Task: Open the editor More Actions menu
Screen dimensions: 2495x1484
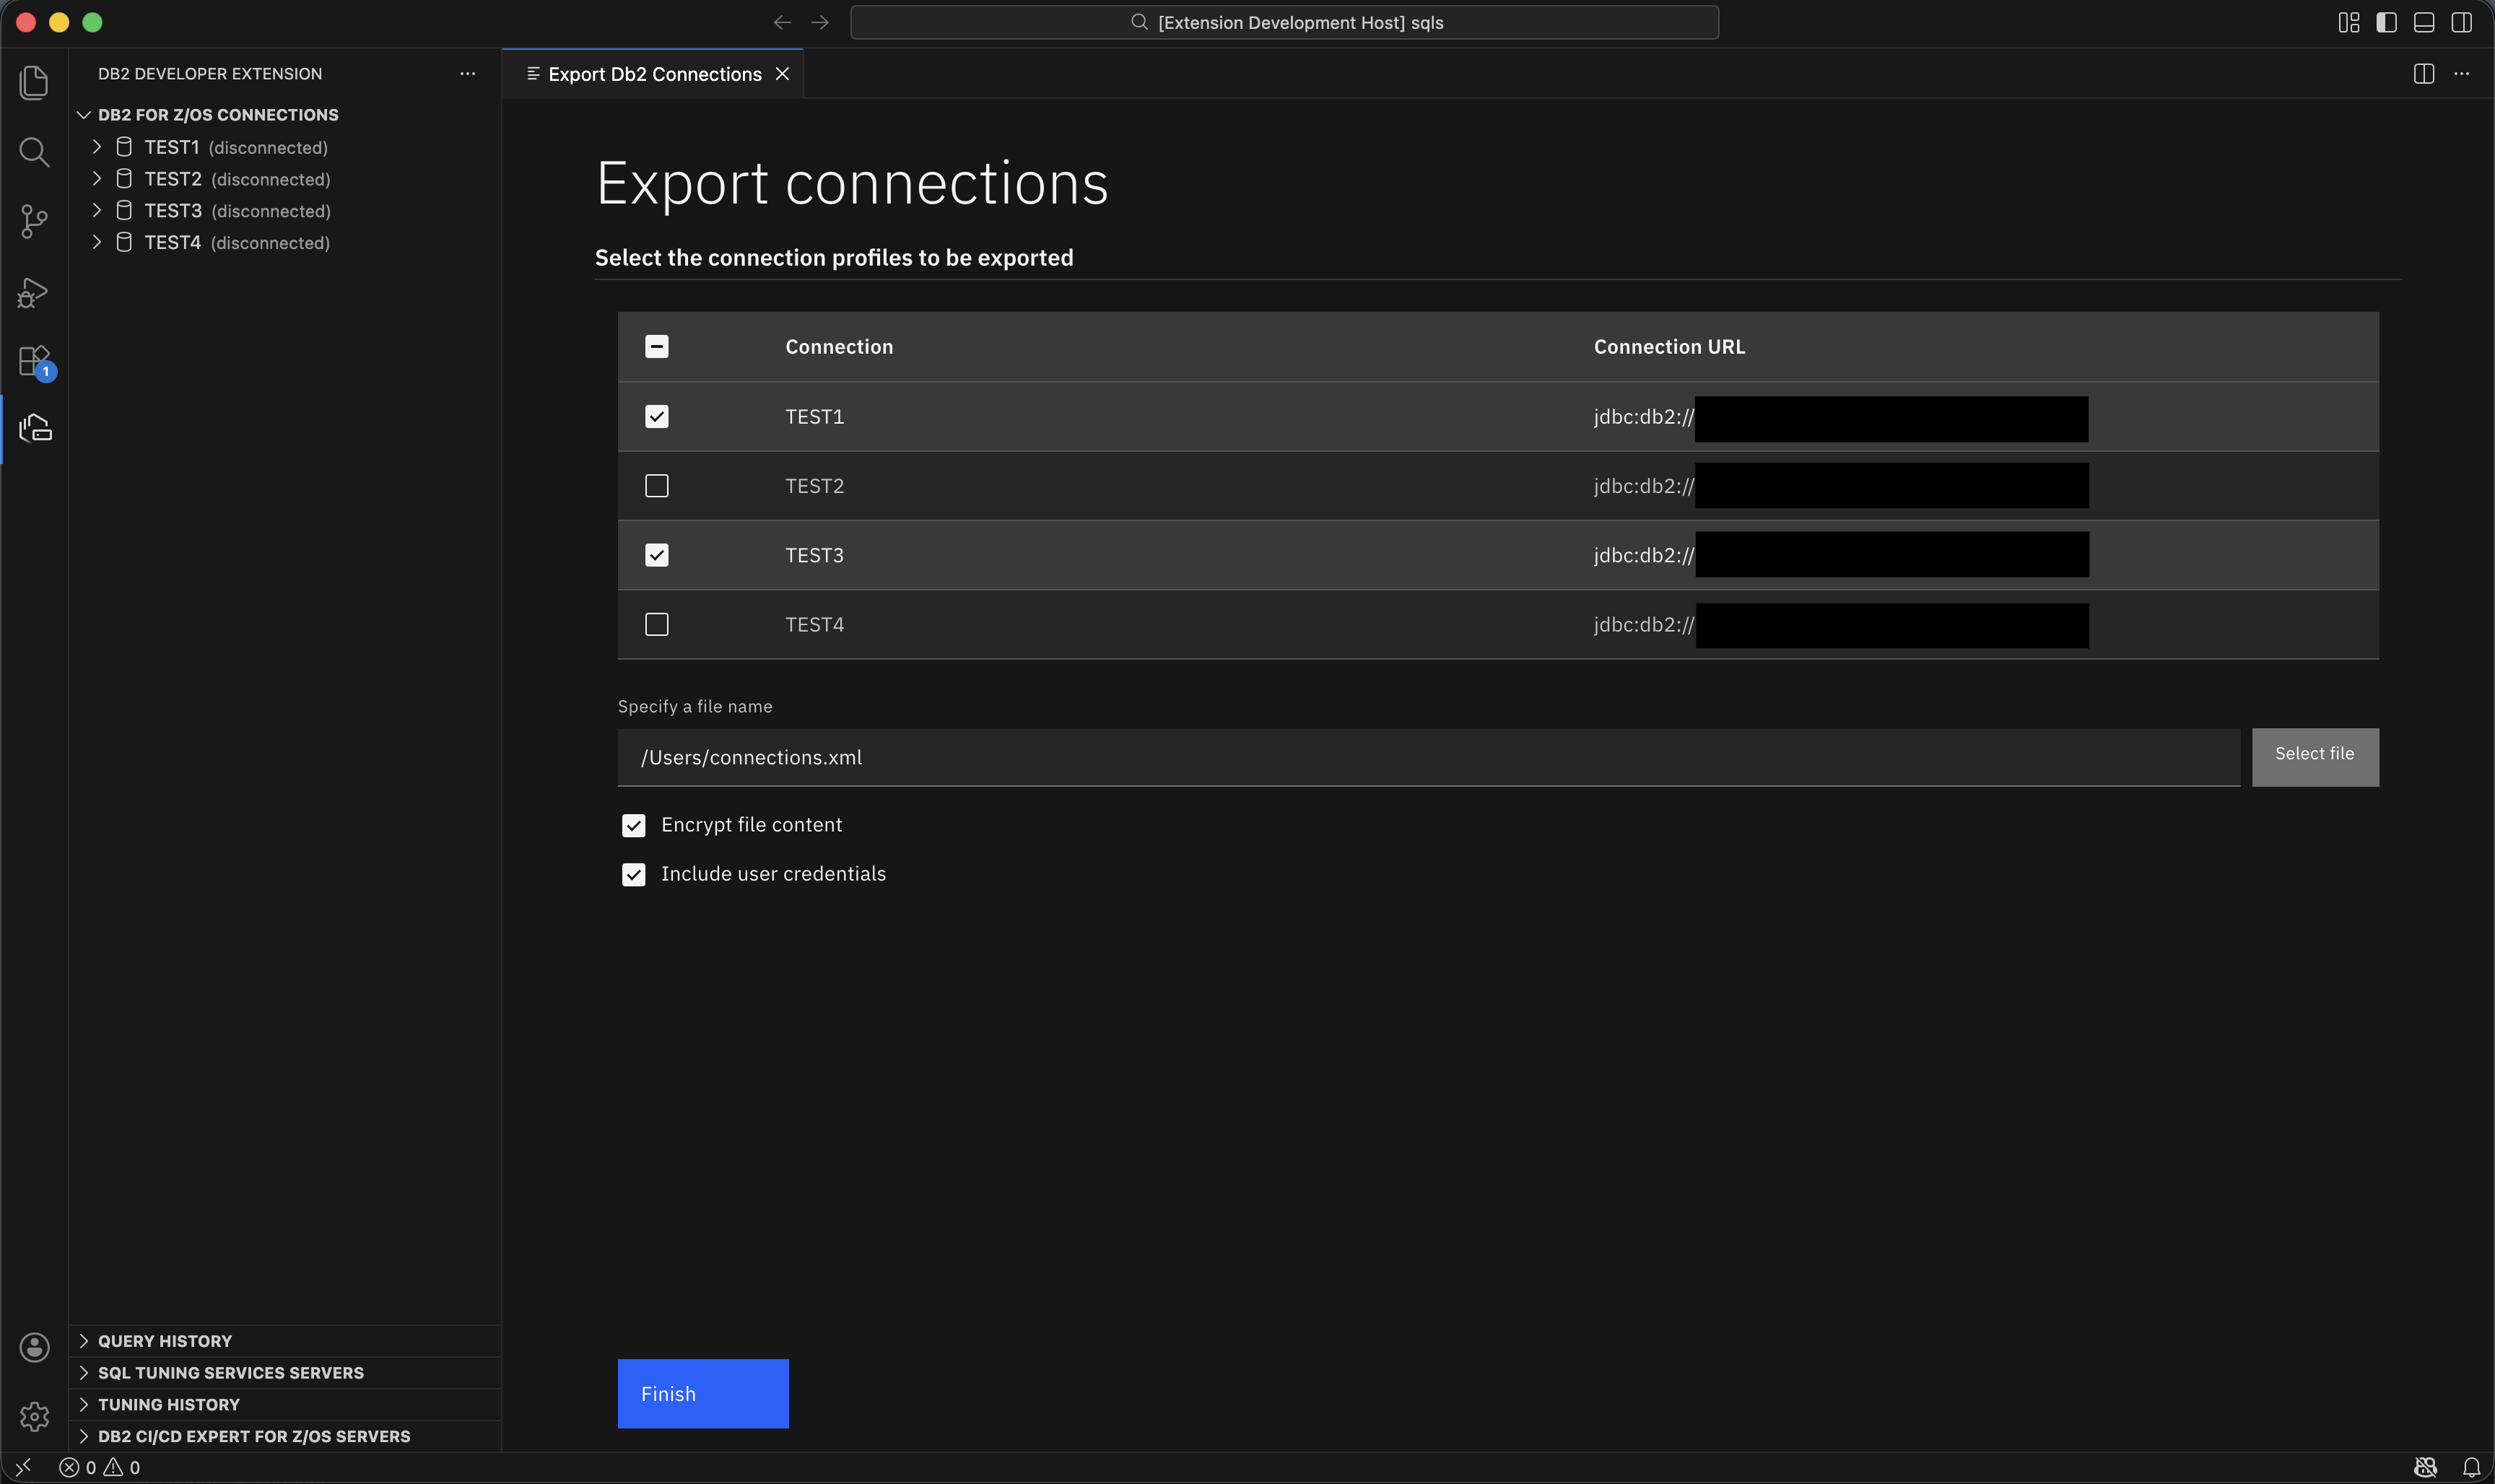Action: click(x=2461, y=74)
